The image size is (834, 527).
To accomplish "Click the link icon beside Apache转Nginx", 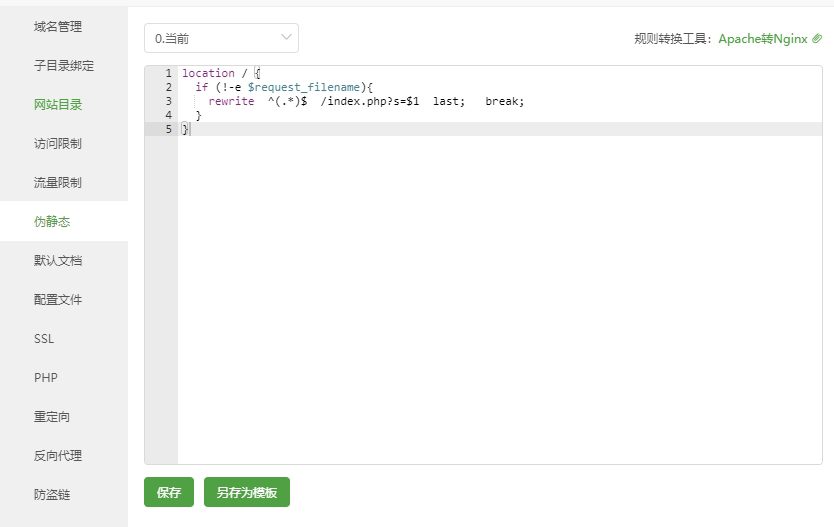I will pyautogui.click(x=817, y=38).
